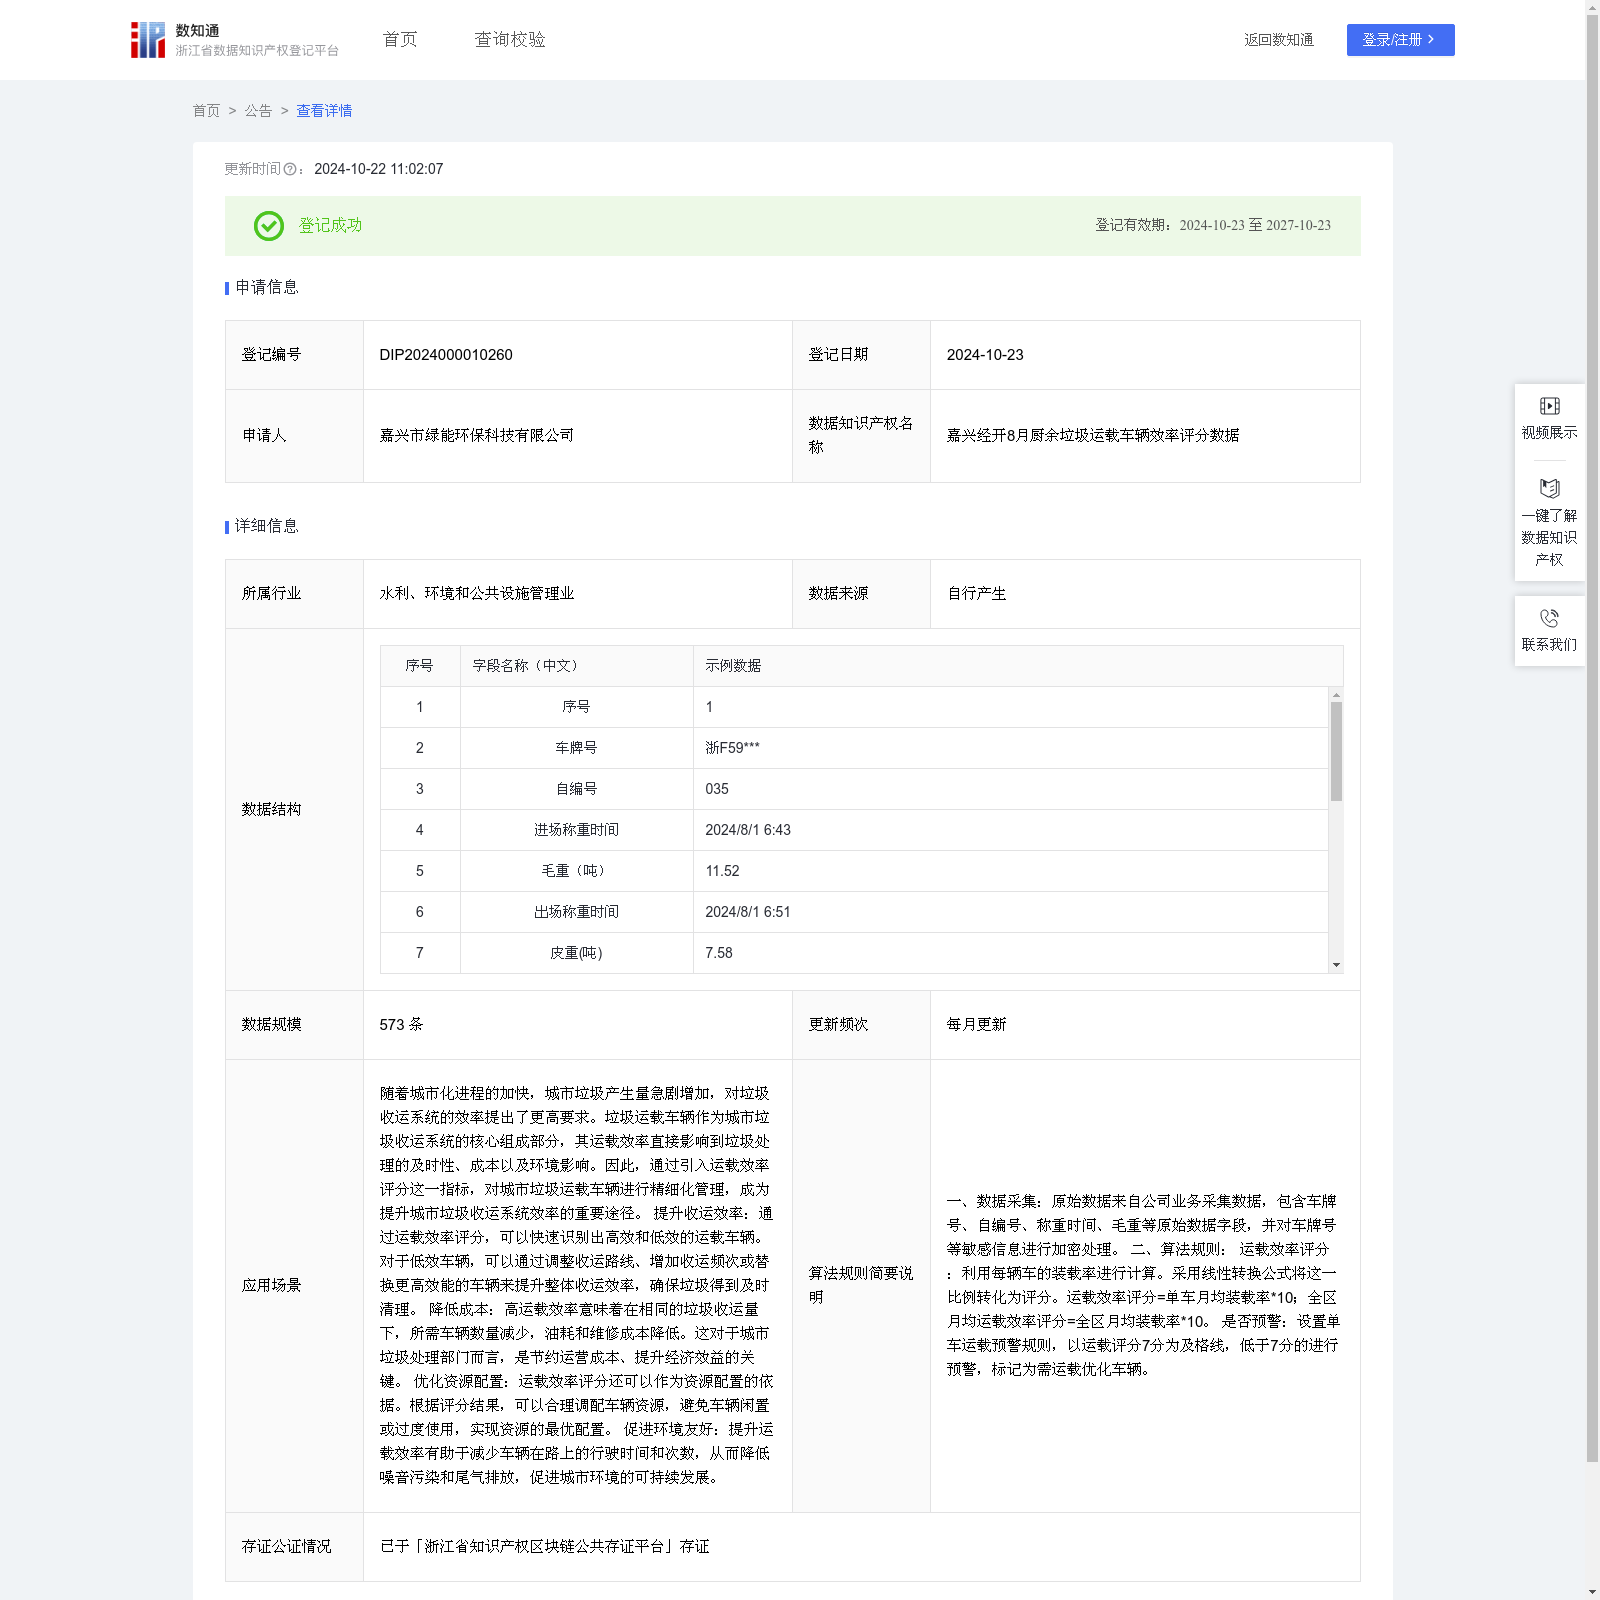Go to the 首页 navigation tab
Screen dimensions: 1600x1600
(400, 40)
